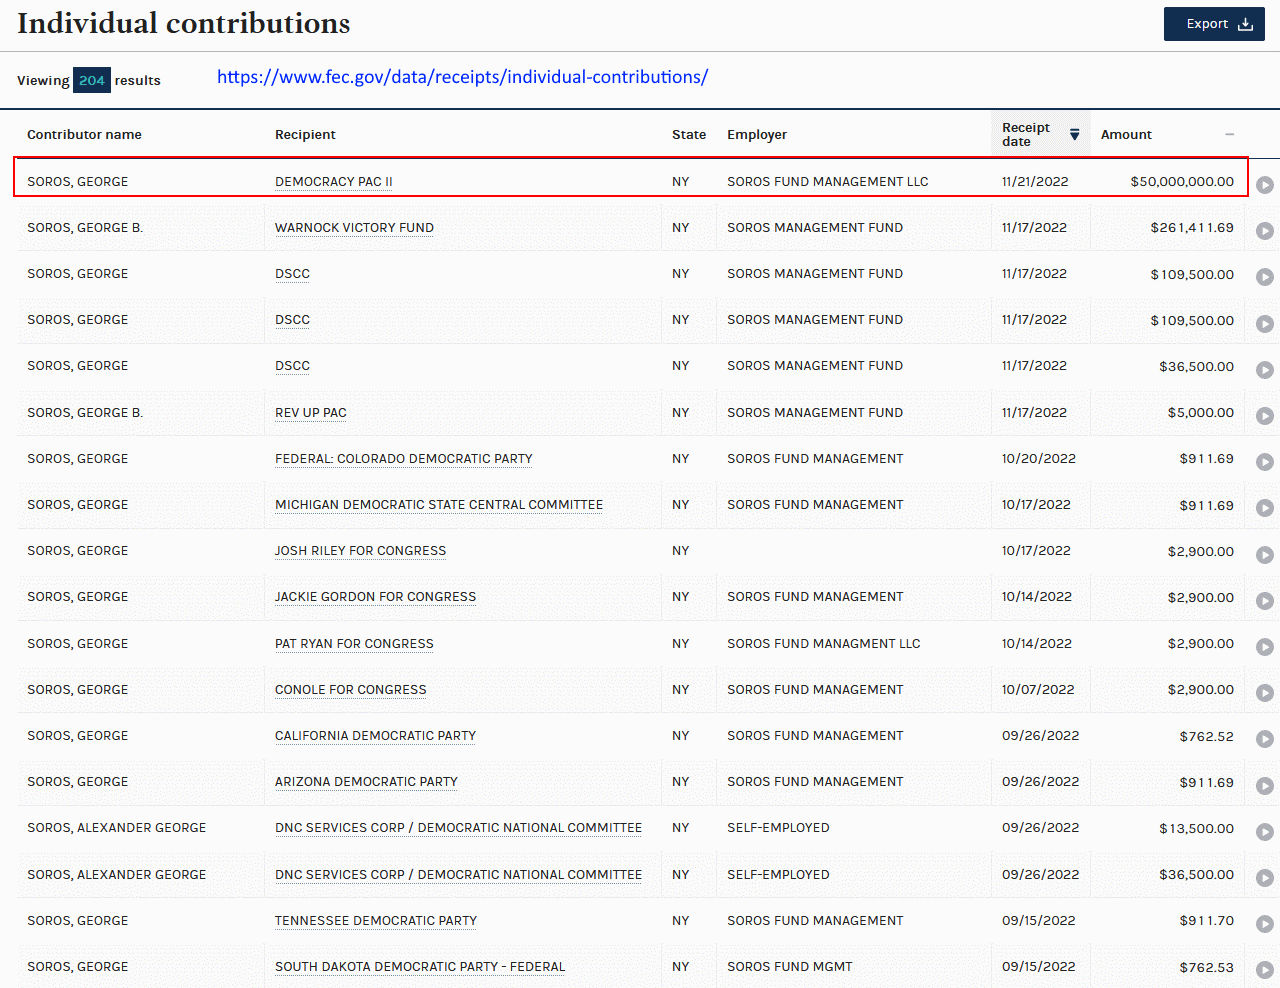Visit the Josh Riley for Congress link
Screen dimensions: 1280x988
(360, 551)
